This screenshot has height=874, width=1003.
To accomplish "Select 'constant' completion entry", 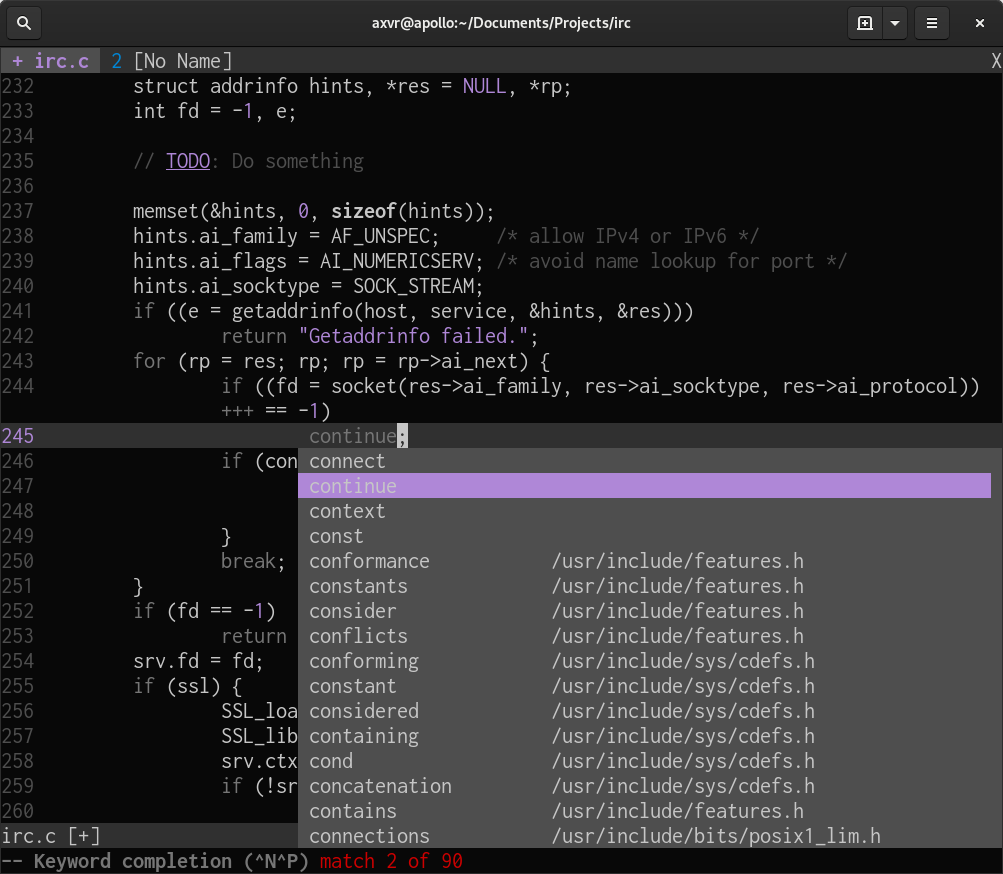I will tap(644, 685).
